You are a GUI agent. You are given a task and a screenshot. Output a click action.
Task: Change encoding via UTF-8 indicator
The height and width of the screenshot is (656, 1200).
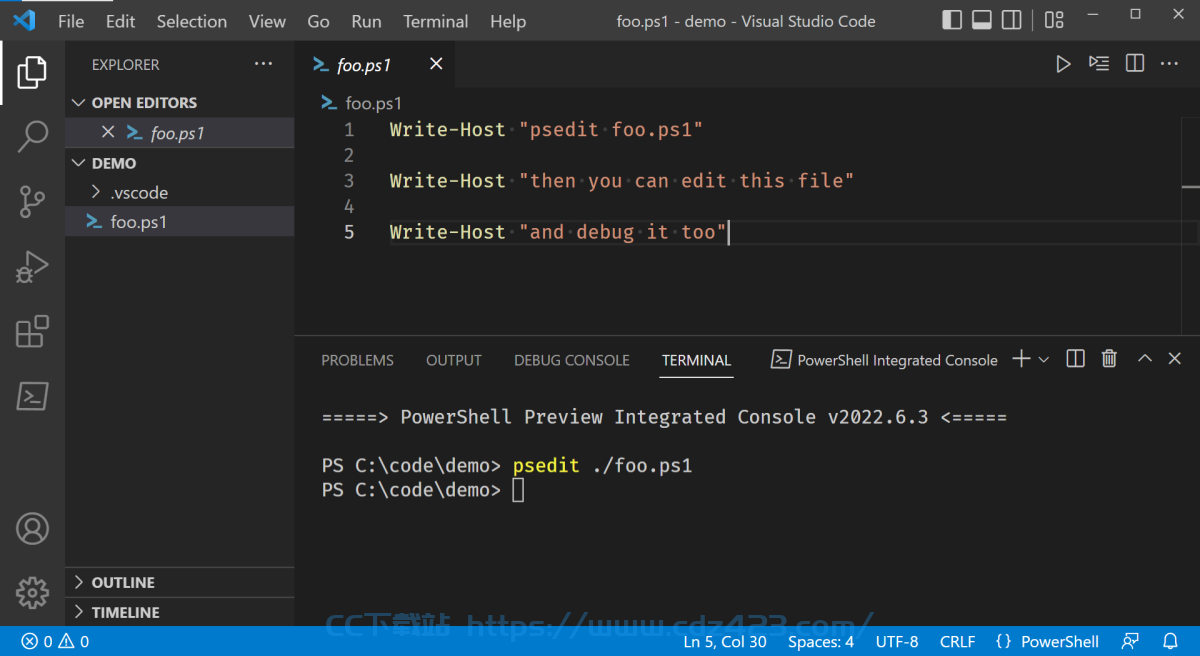pyautogui.click(x=897, y=642)
